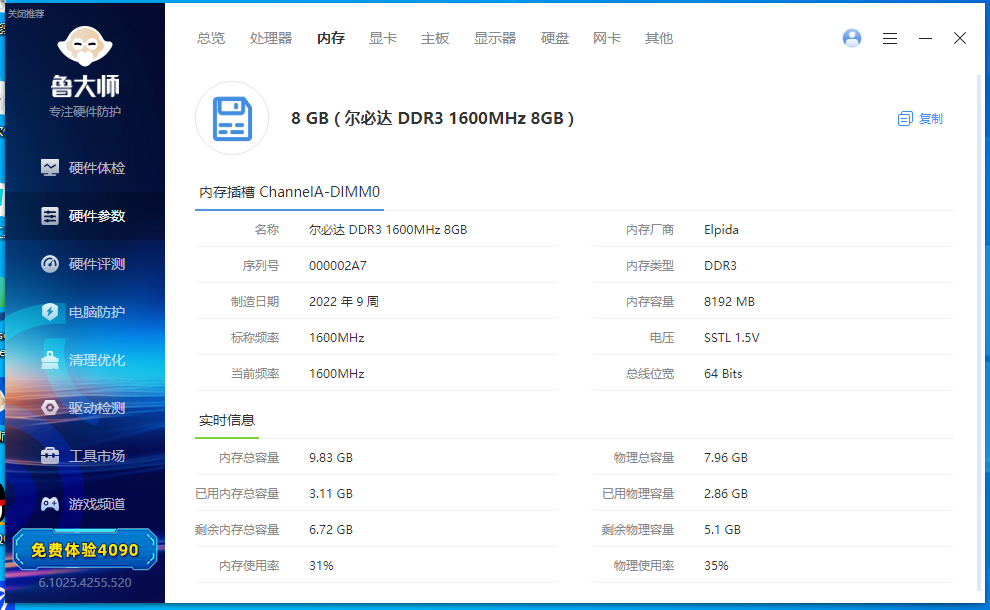Switch to the 总览 tab

click(x=211, y=39)
